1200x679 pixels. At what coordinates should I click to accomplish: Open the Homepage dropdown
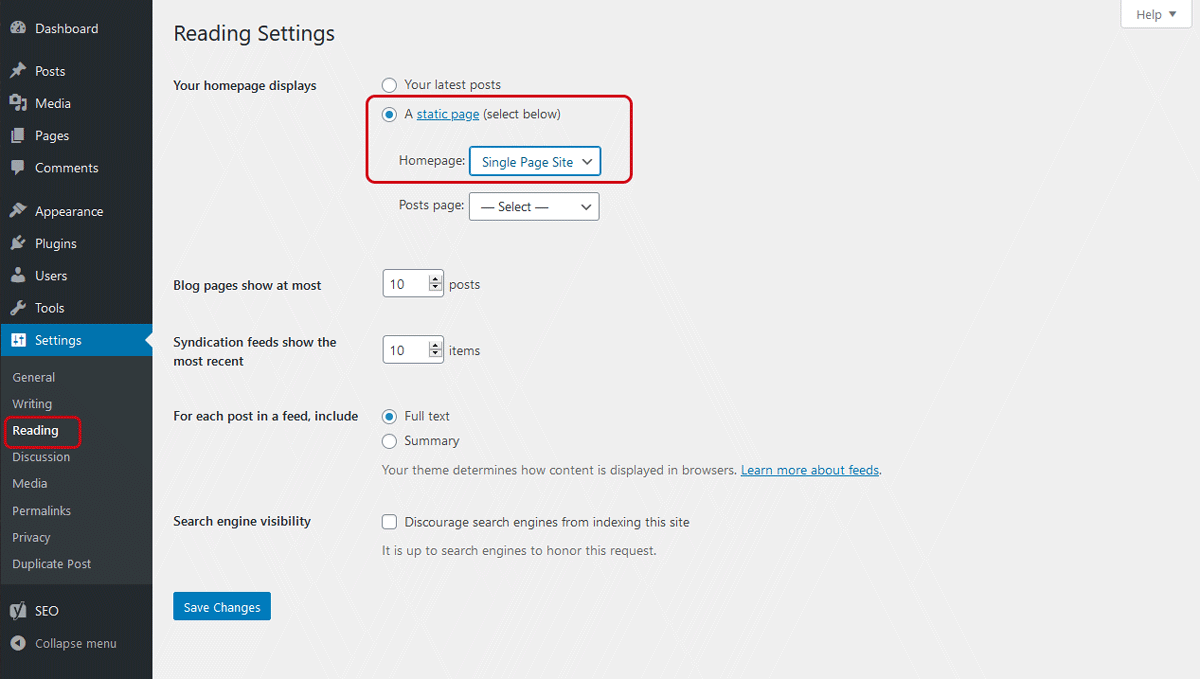tap(535, 162)
